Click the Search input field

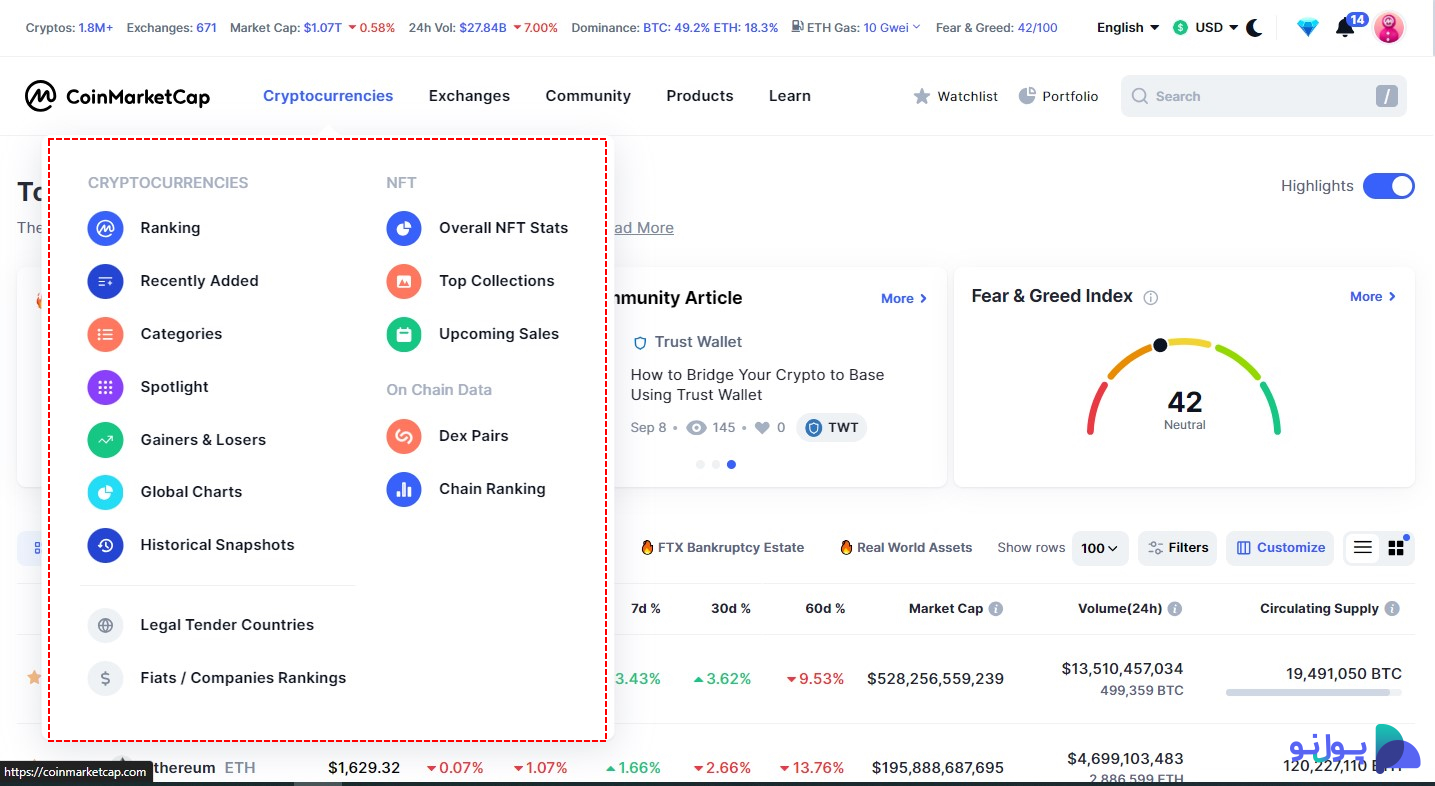point(1263,96)
